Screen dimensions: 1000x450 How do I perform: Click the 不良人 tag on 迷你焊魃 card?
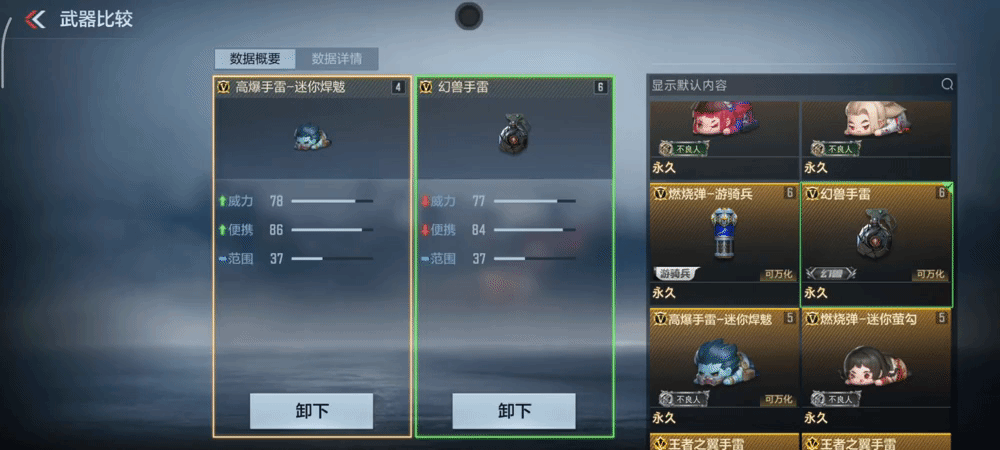coord(684,399)
